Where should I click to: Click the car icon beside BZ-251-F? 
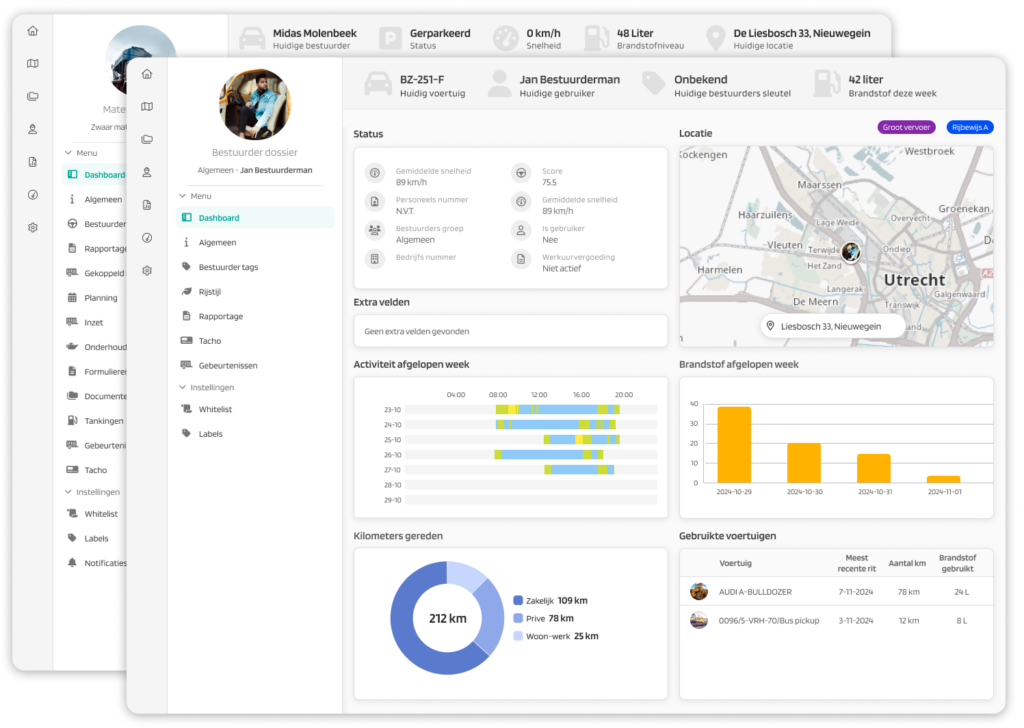378,85
